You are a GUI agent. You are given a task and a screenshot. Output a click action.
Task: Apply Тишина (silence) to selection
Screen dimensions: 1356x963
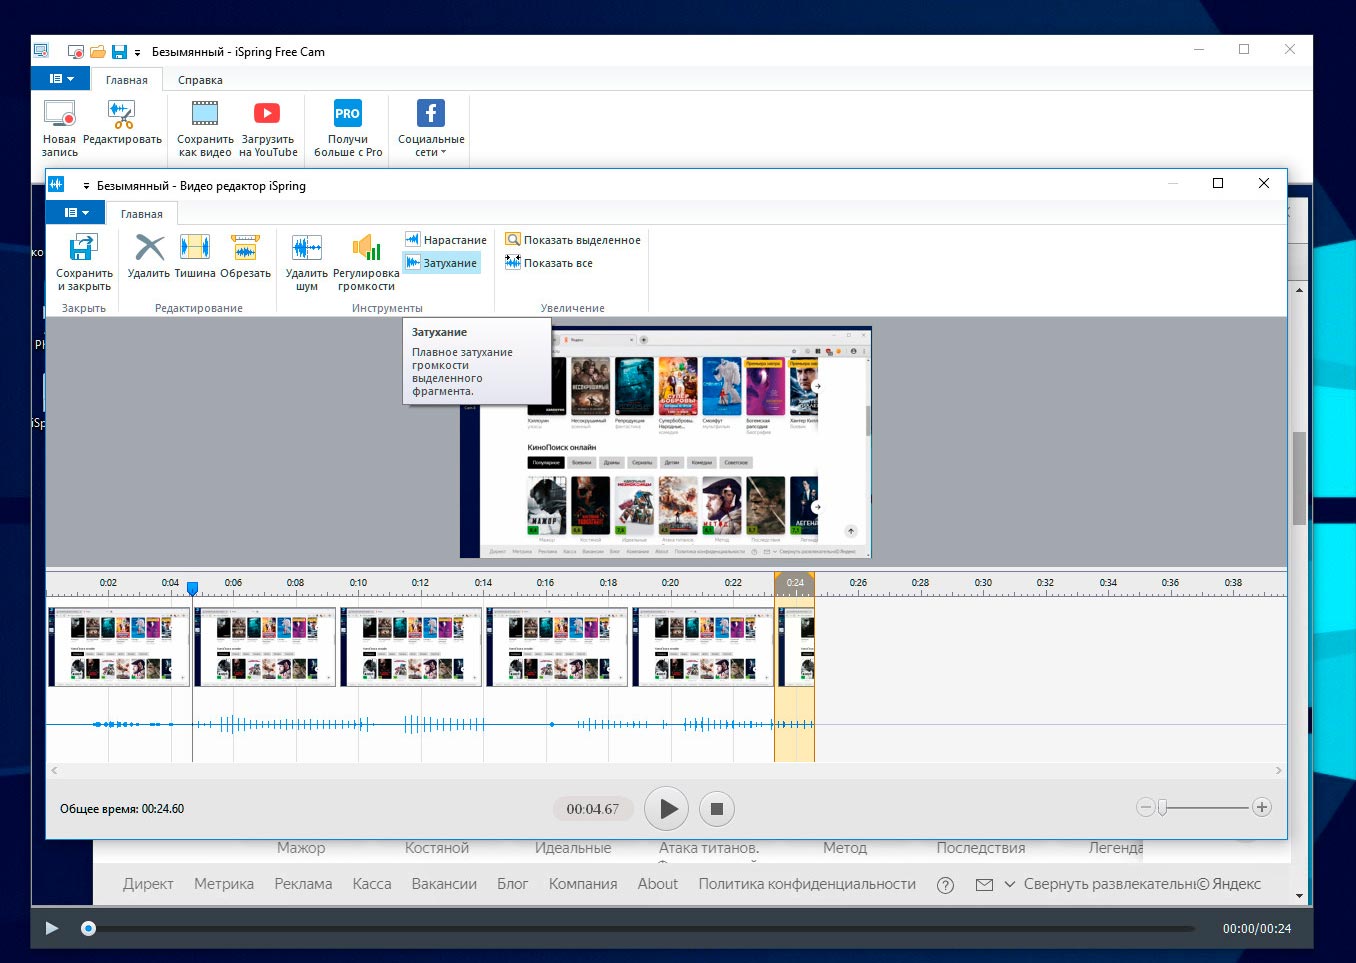click(x=195, y=256)
